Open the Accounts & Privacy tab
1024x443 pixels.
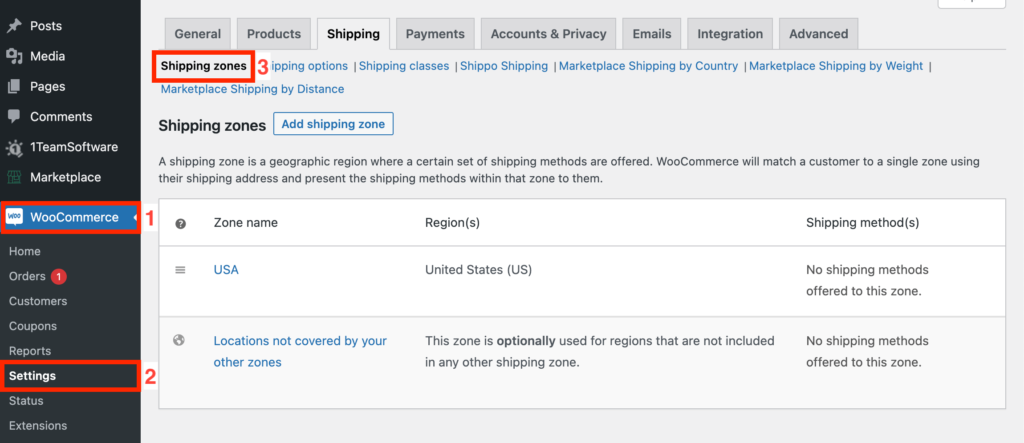[x=548, y=34]
